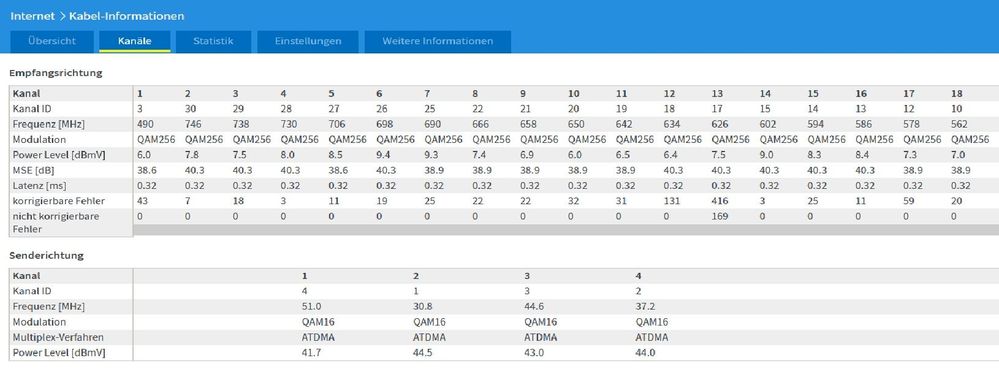Click QAM256 under Empfangsrichtung channel 1
The image size is (999, 371).
[156, 140]
